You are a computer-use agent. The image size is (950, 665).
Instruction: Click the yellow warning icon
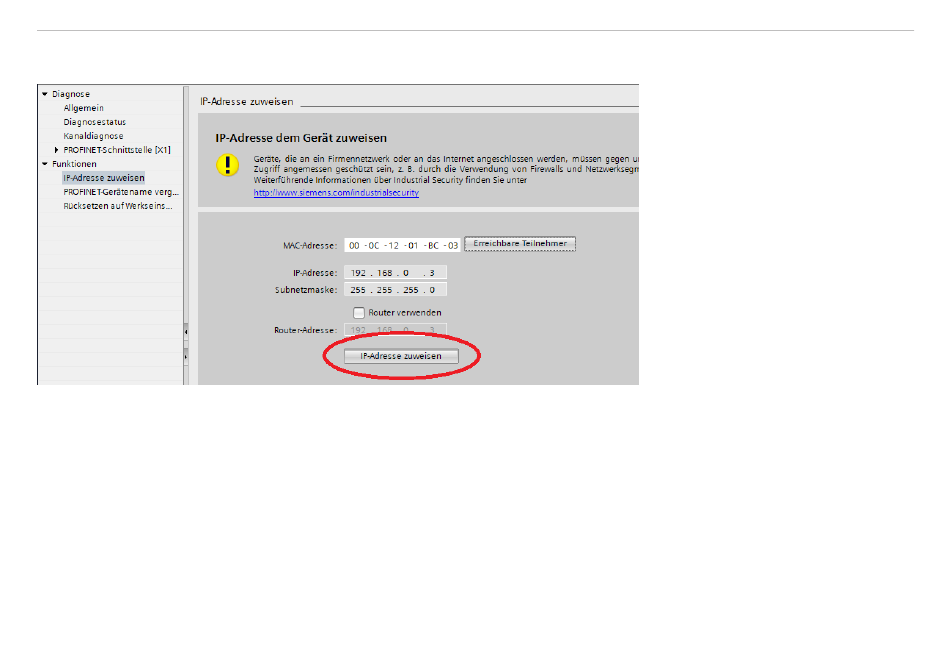(x=228, y=165)
